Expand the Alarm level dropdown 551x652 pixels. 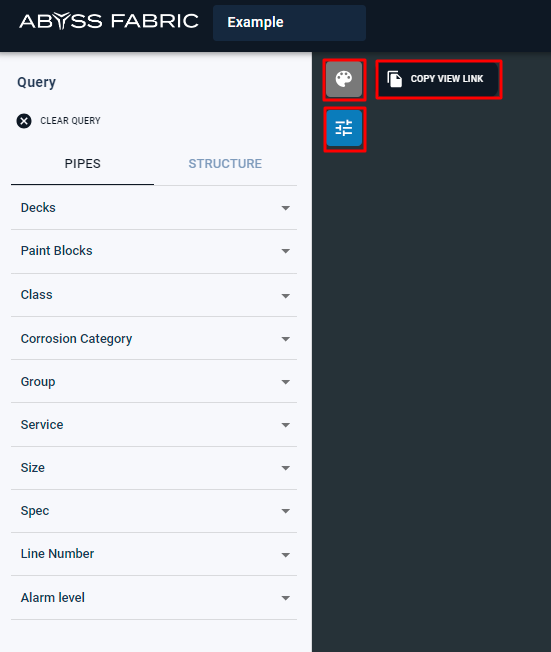154,598
